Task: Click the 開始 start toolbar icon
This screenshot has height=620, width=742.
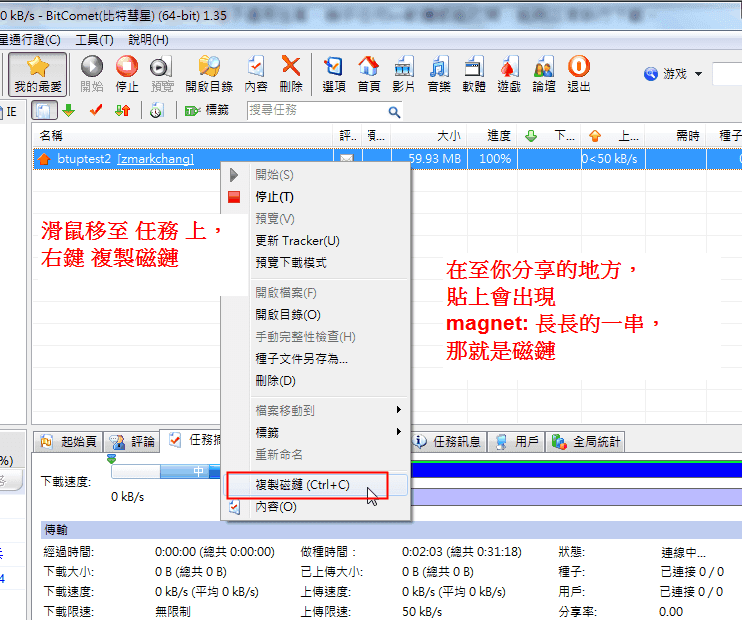Action: point(92,74)
